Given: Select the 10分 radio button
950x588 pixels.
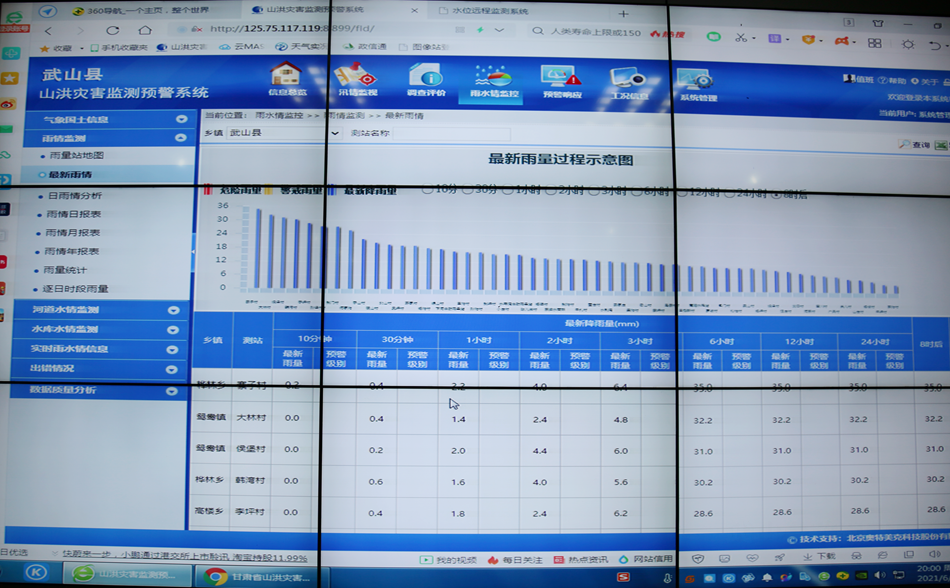Looking at the screenshot, I should click(x=427, y=190).
